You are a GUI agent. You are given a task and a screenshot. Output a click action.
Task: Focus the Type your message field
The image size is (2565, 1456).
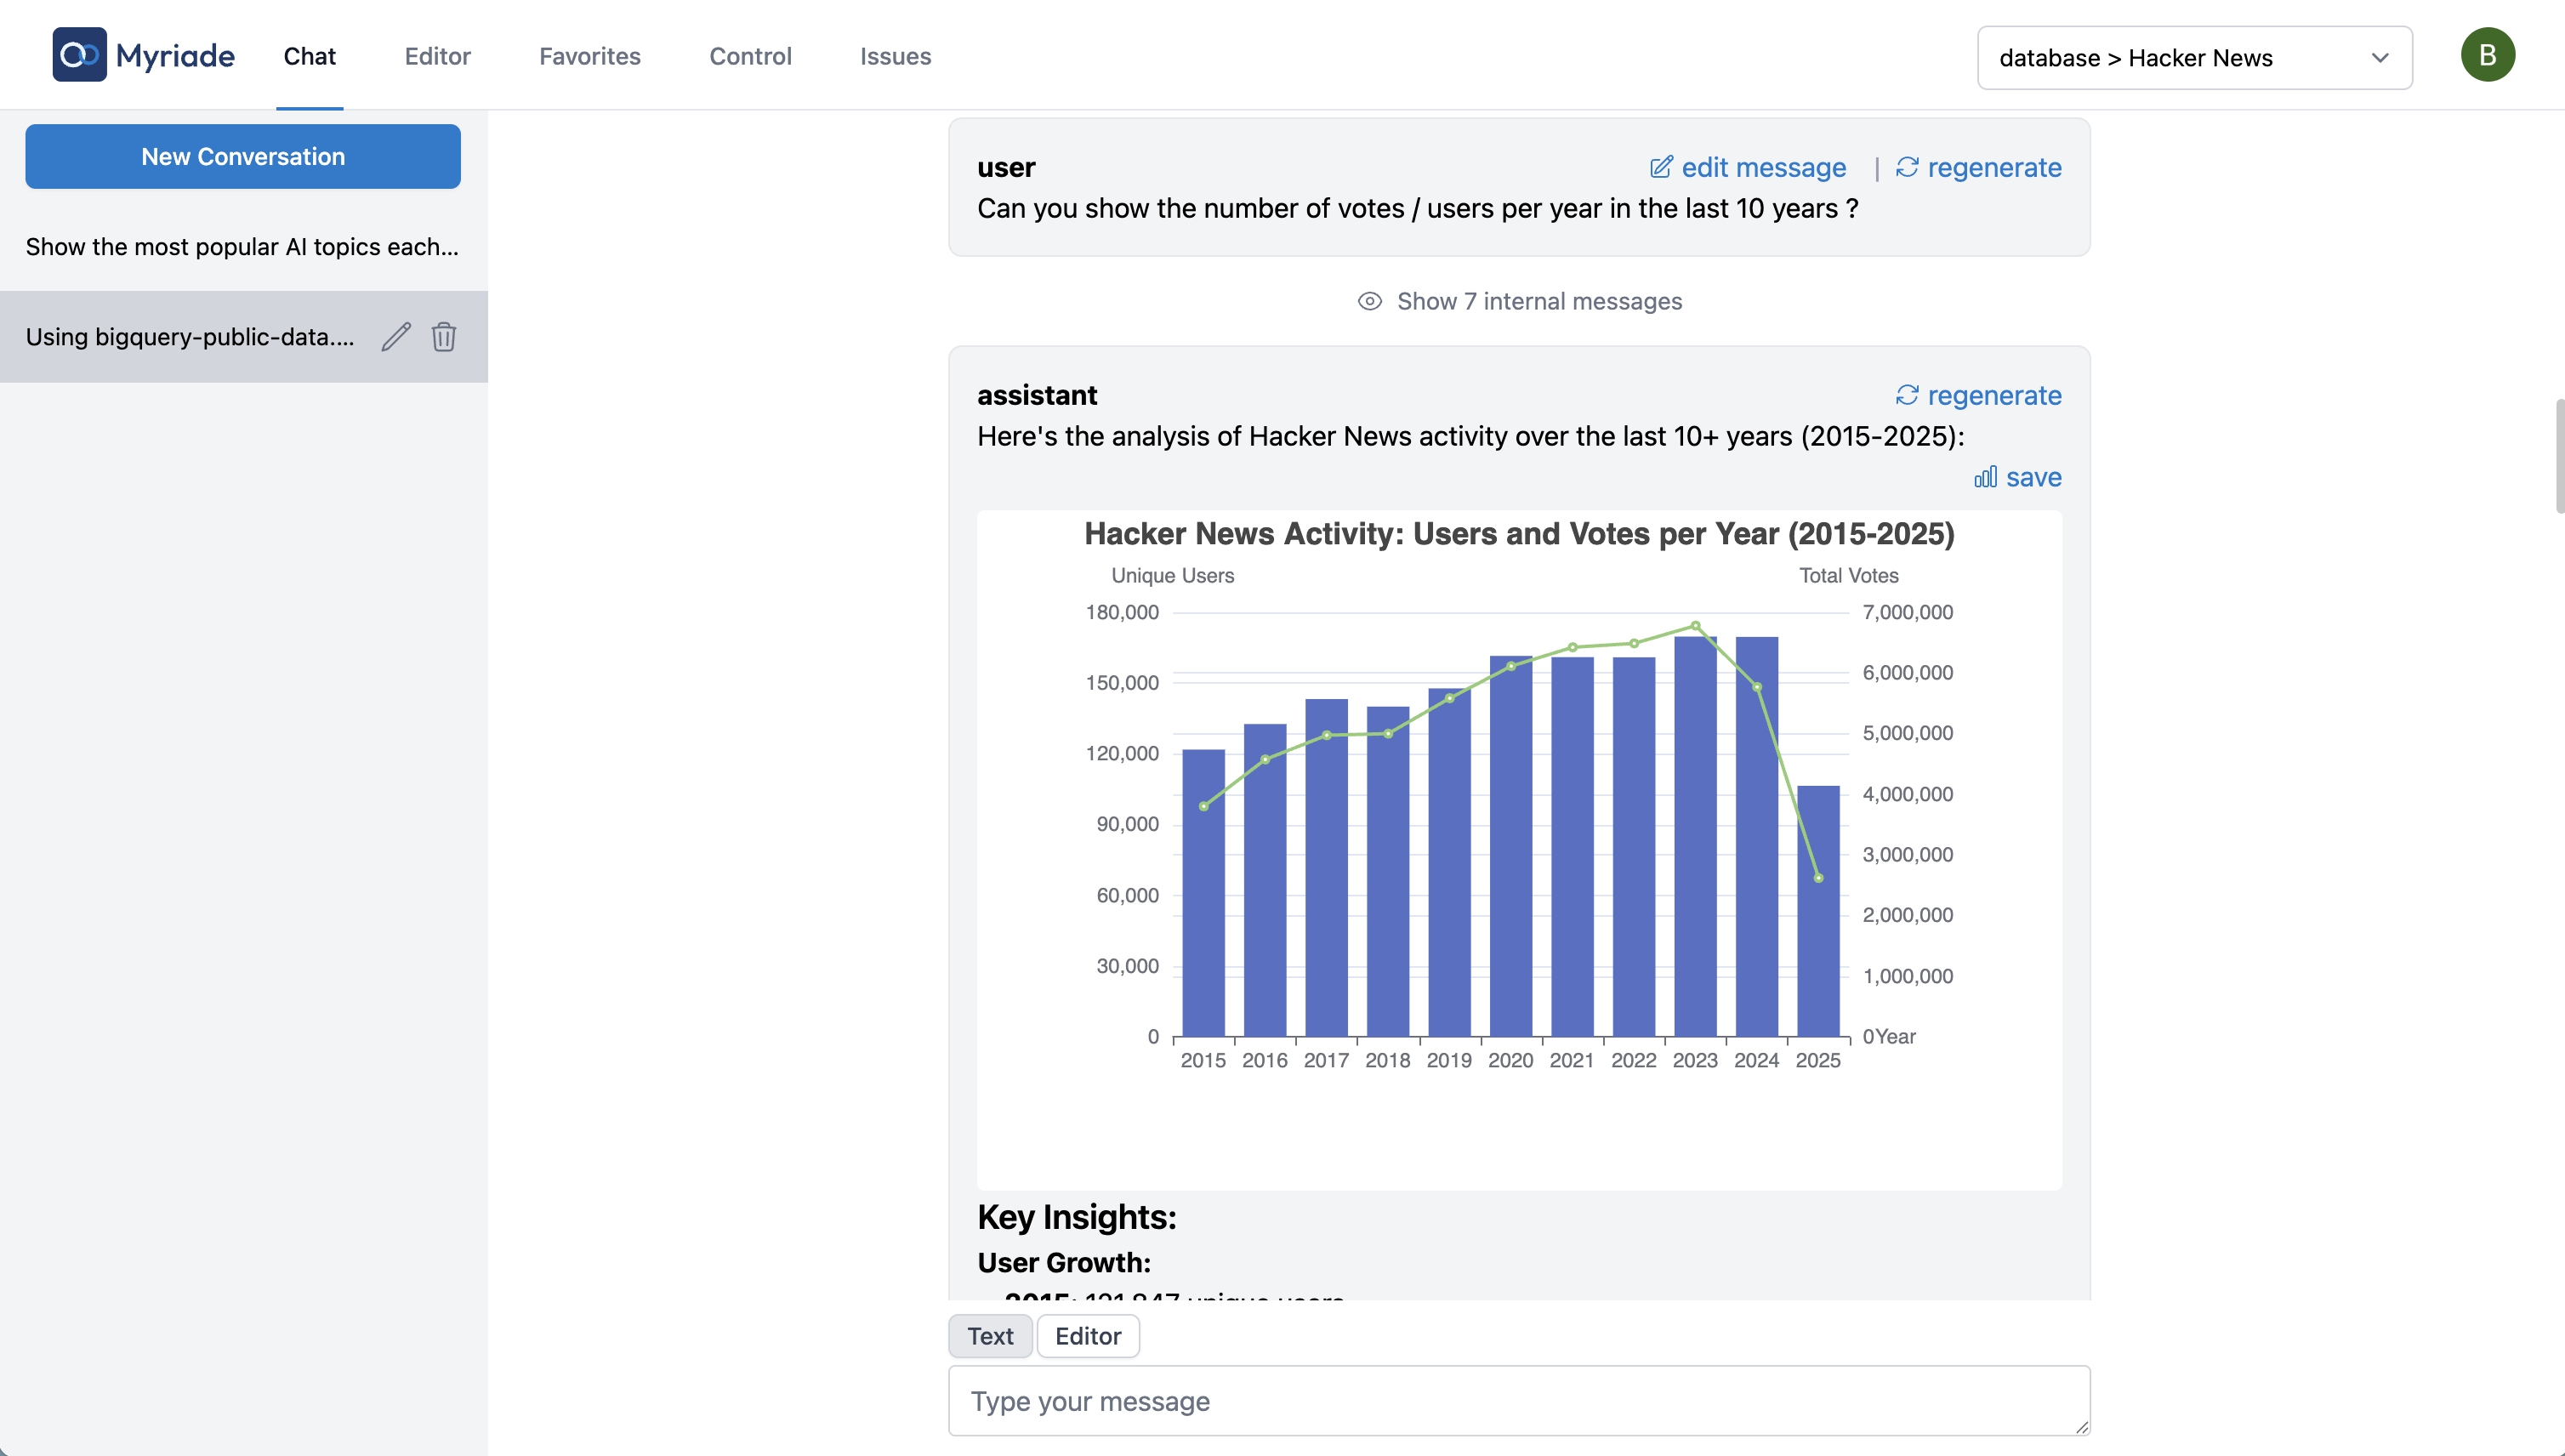1519,1401
